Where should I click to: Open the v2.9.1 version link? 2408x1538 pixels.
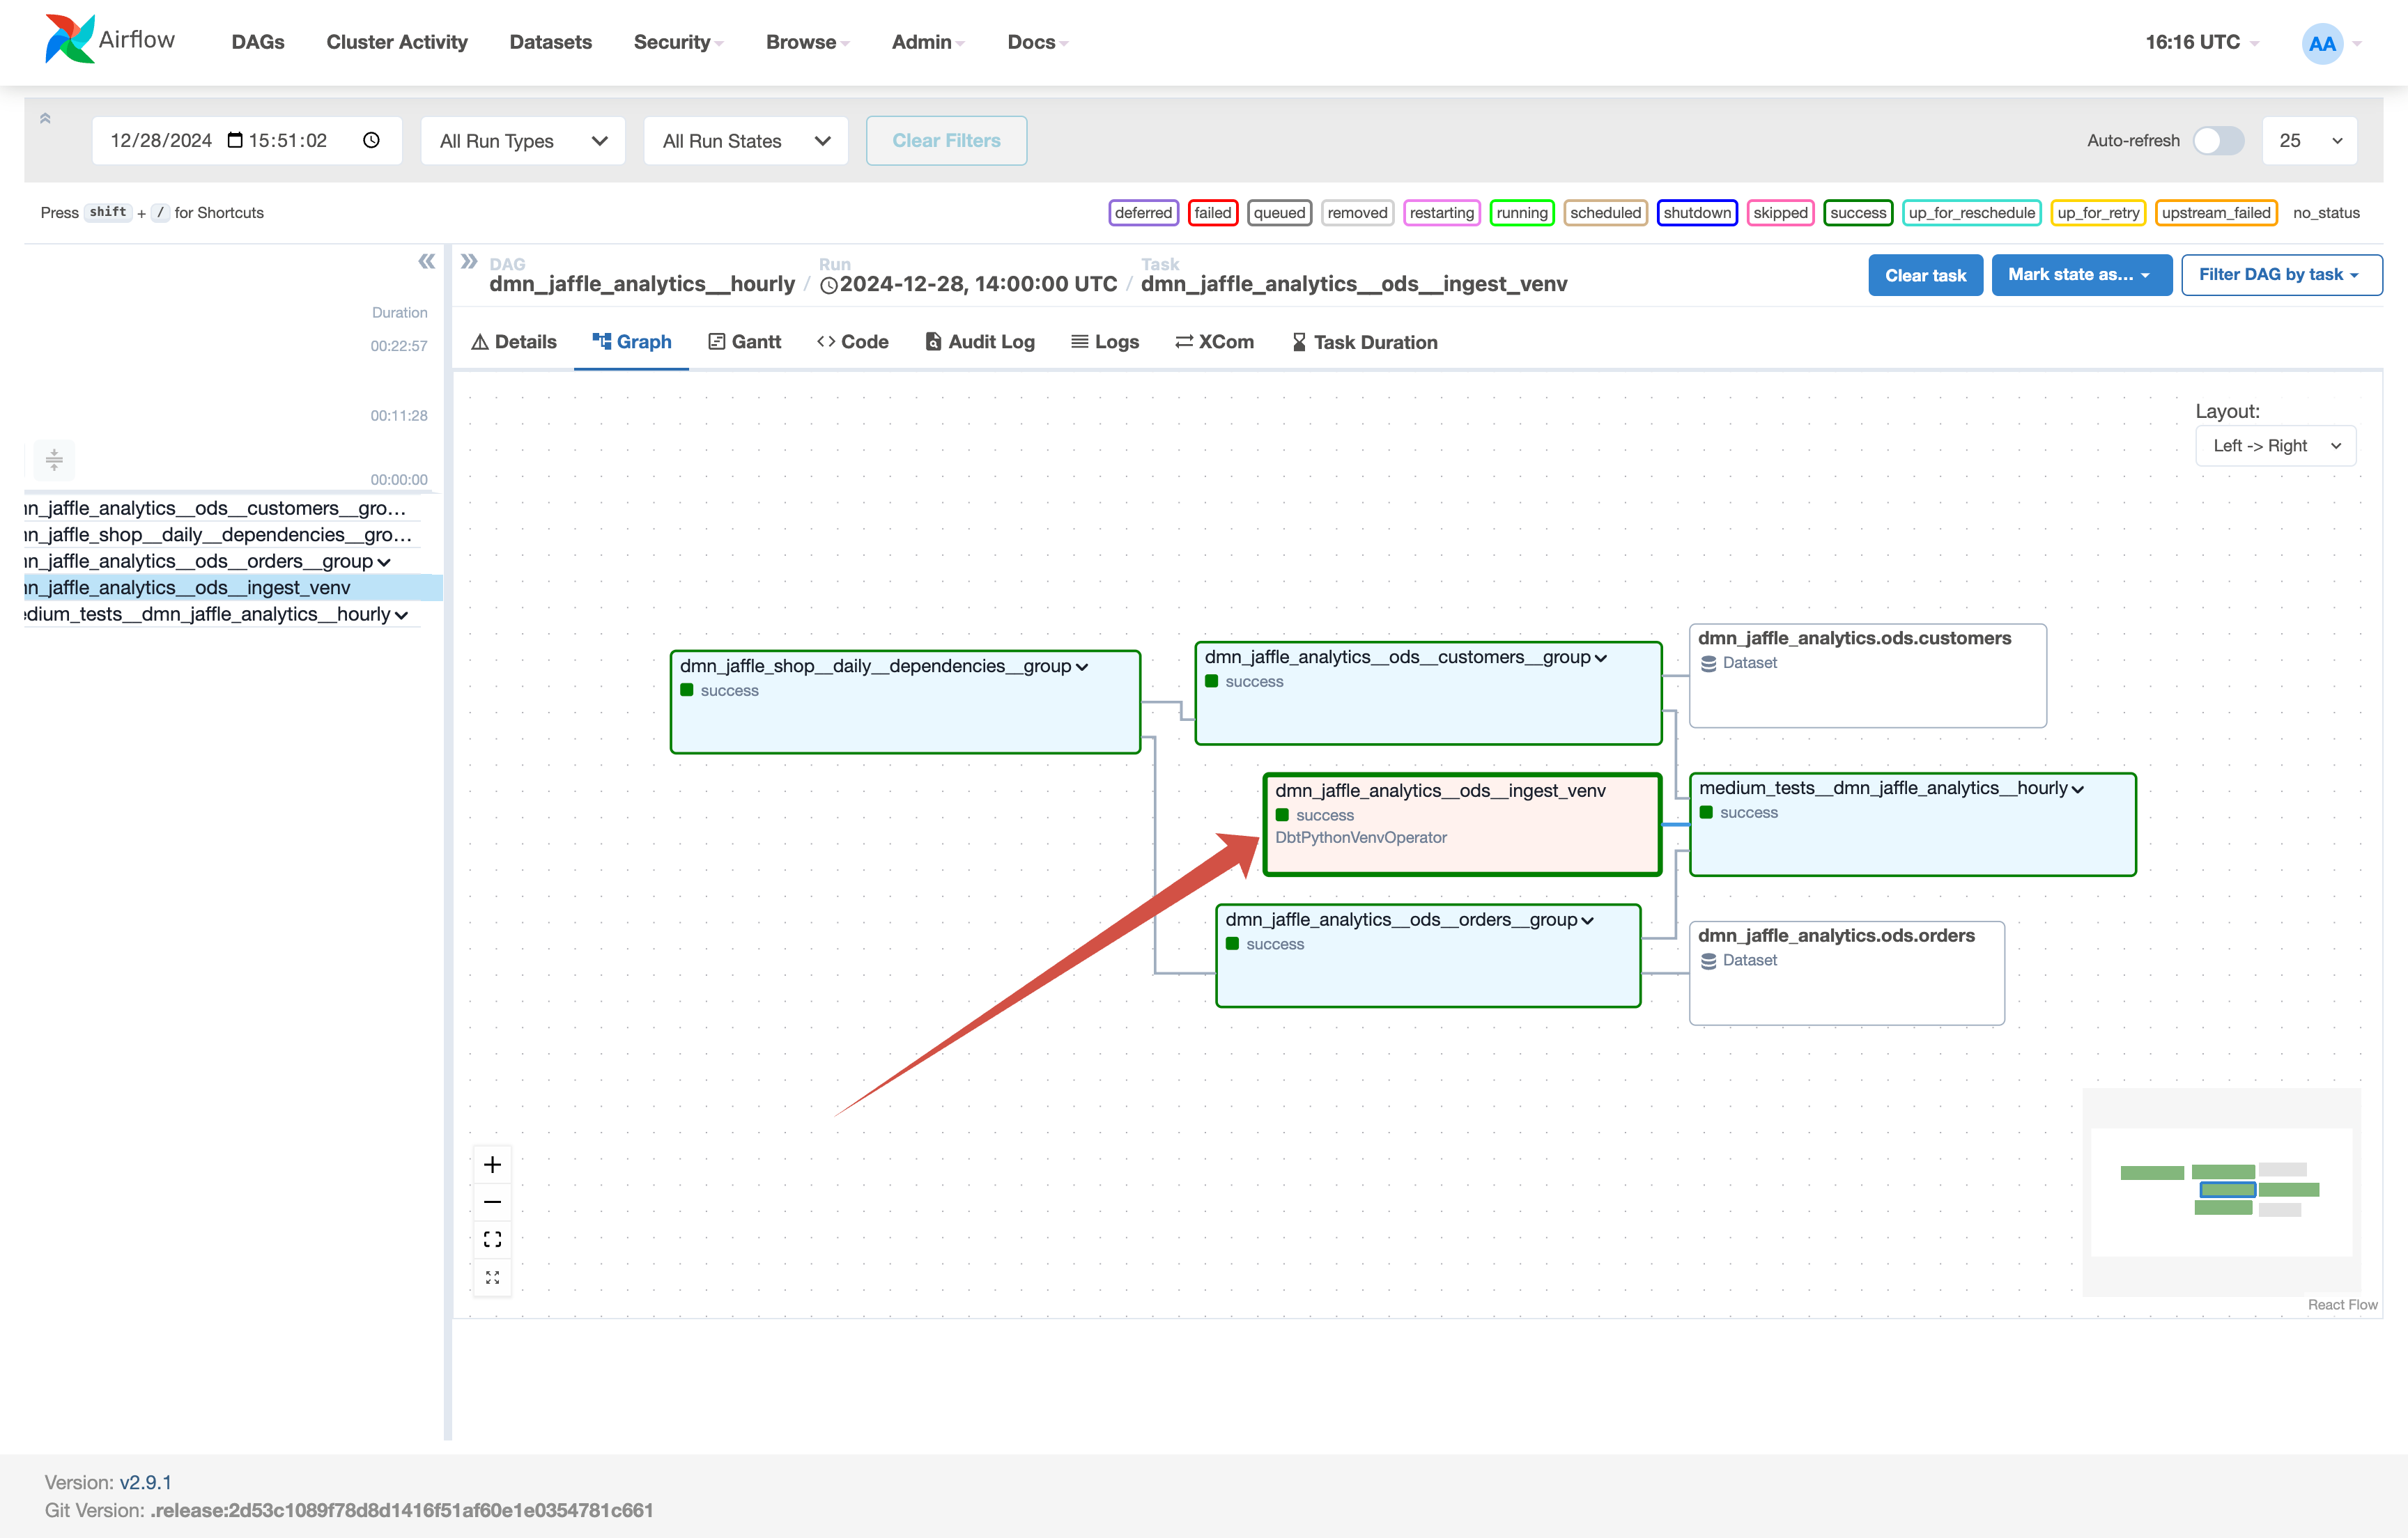click(x=146, y=1482)
